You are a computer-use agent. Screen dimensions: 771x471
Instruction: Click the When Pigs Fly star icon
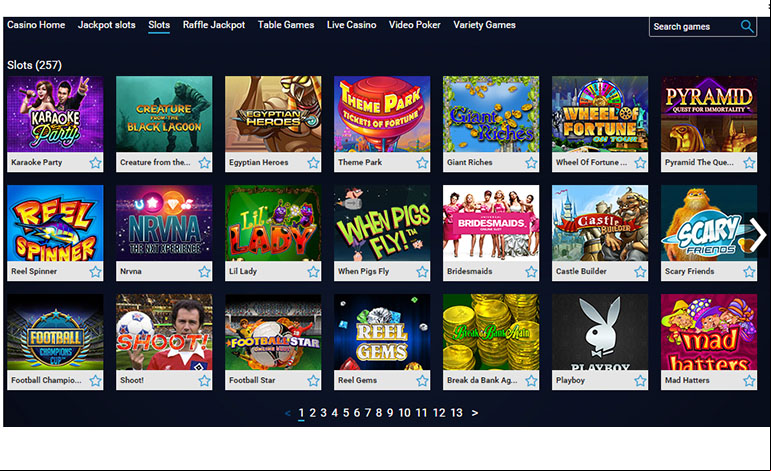pos(422,272)
